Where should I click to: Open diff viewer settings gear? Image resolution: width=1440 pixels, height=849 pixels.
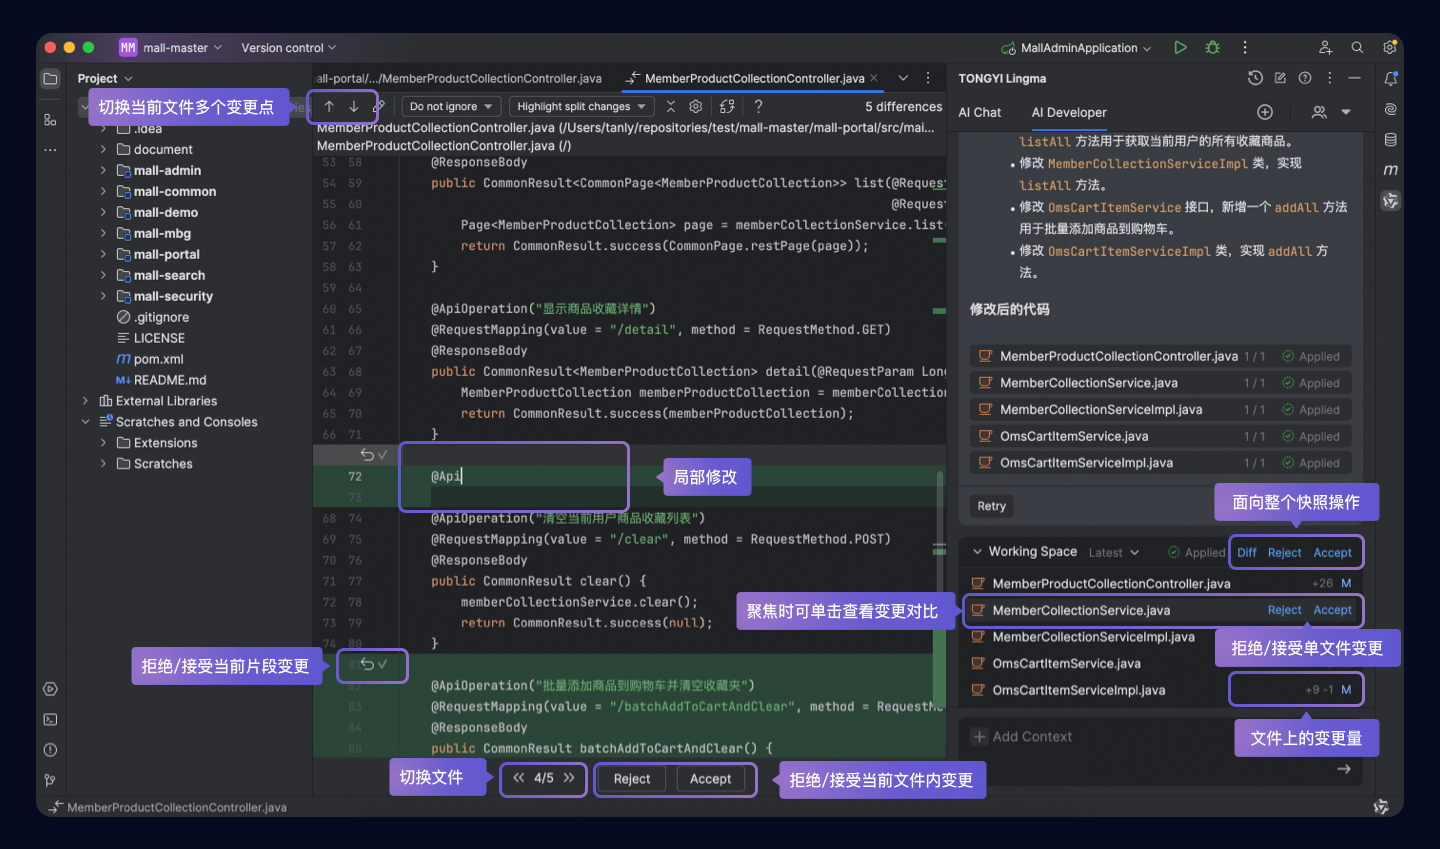[696, 106]
